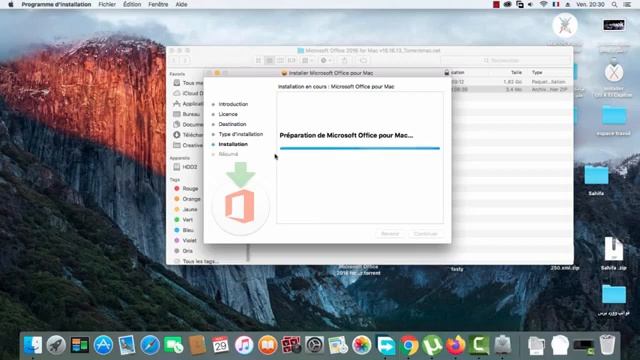Click the Revenir button in installer
Image resolution: width=640 pixels, height=360 pixels.
coord(390,234)
